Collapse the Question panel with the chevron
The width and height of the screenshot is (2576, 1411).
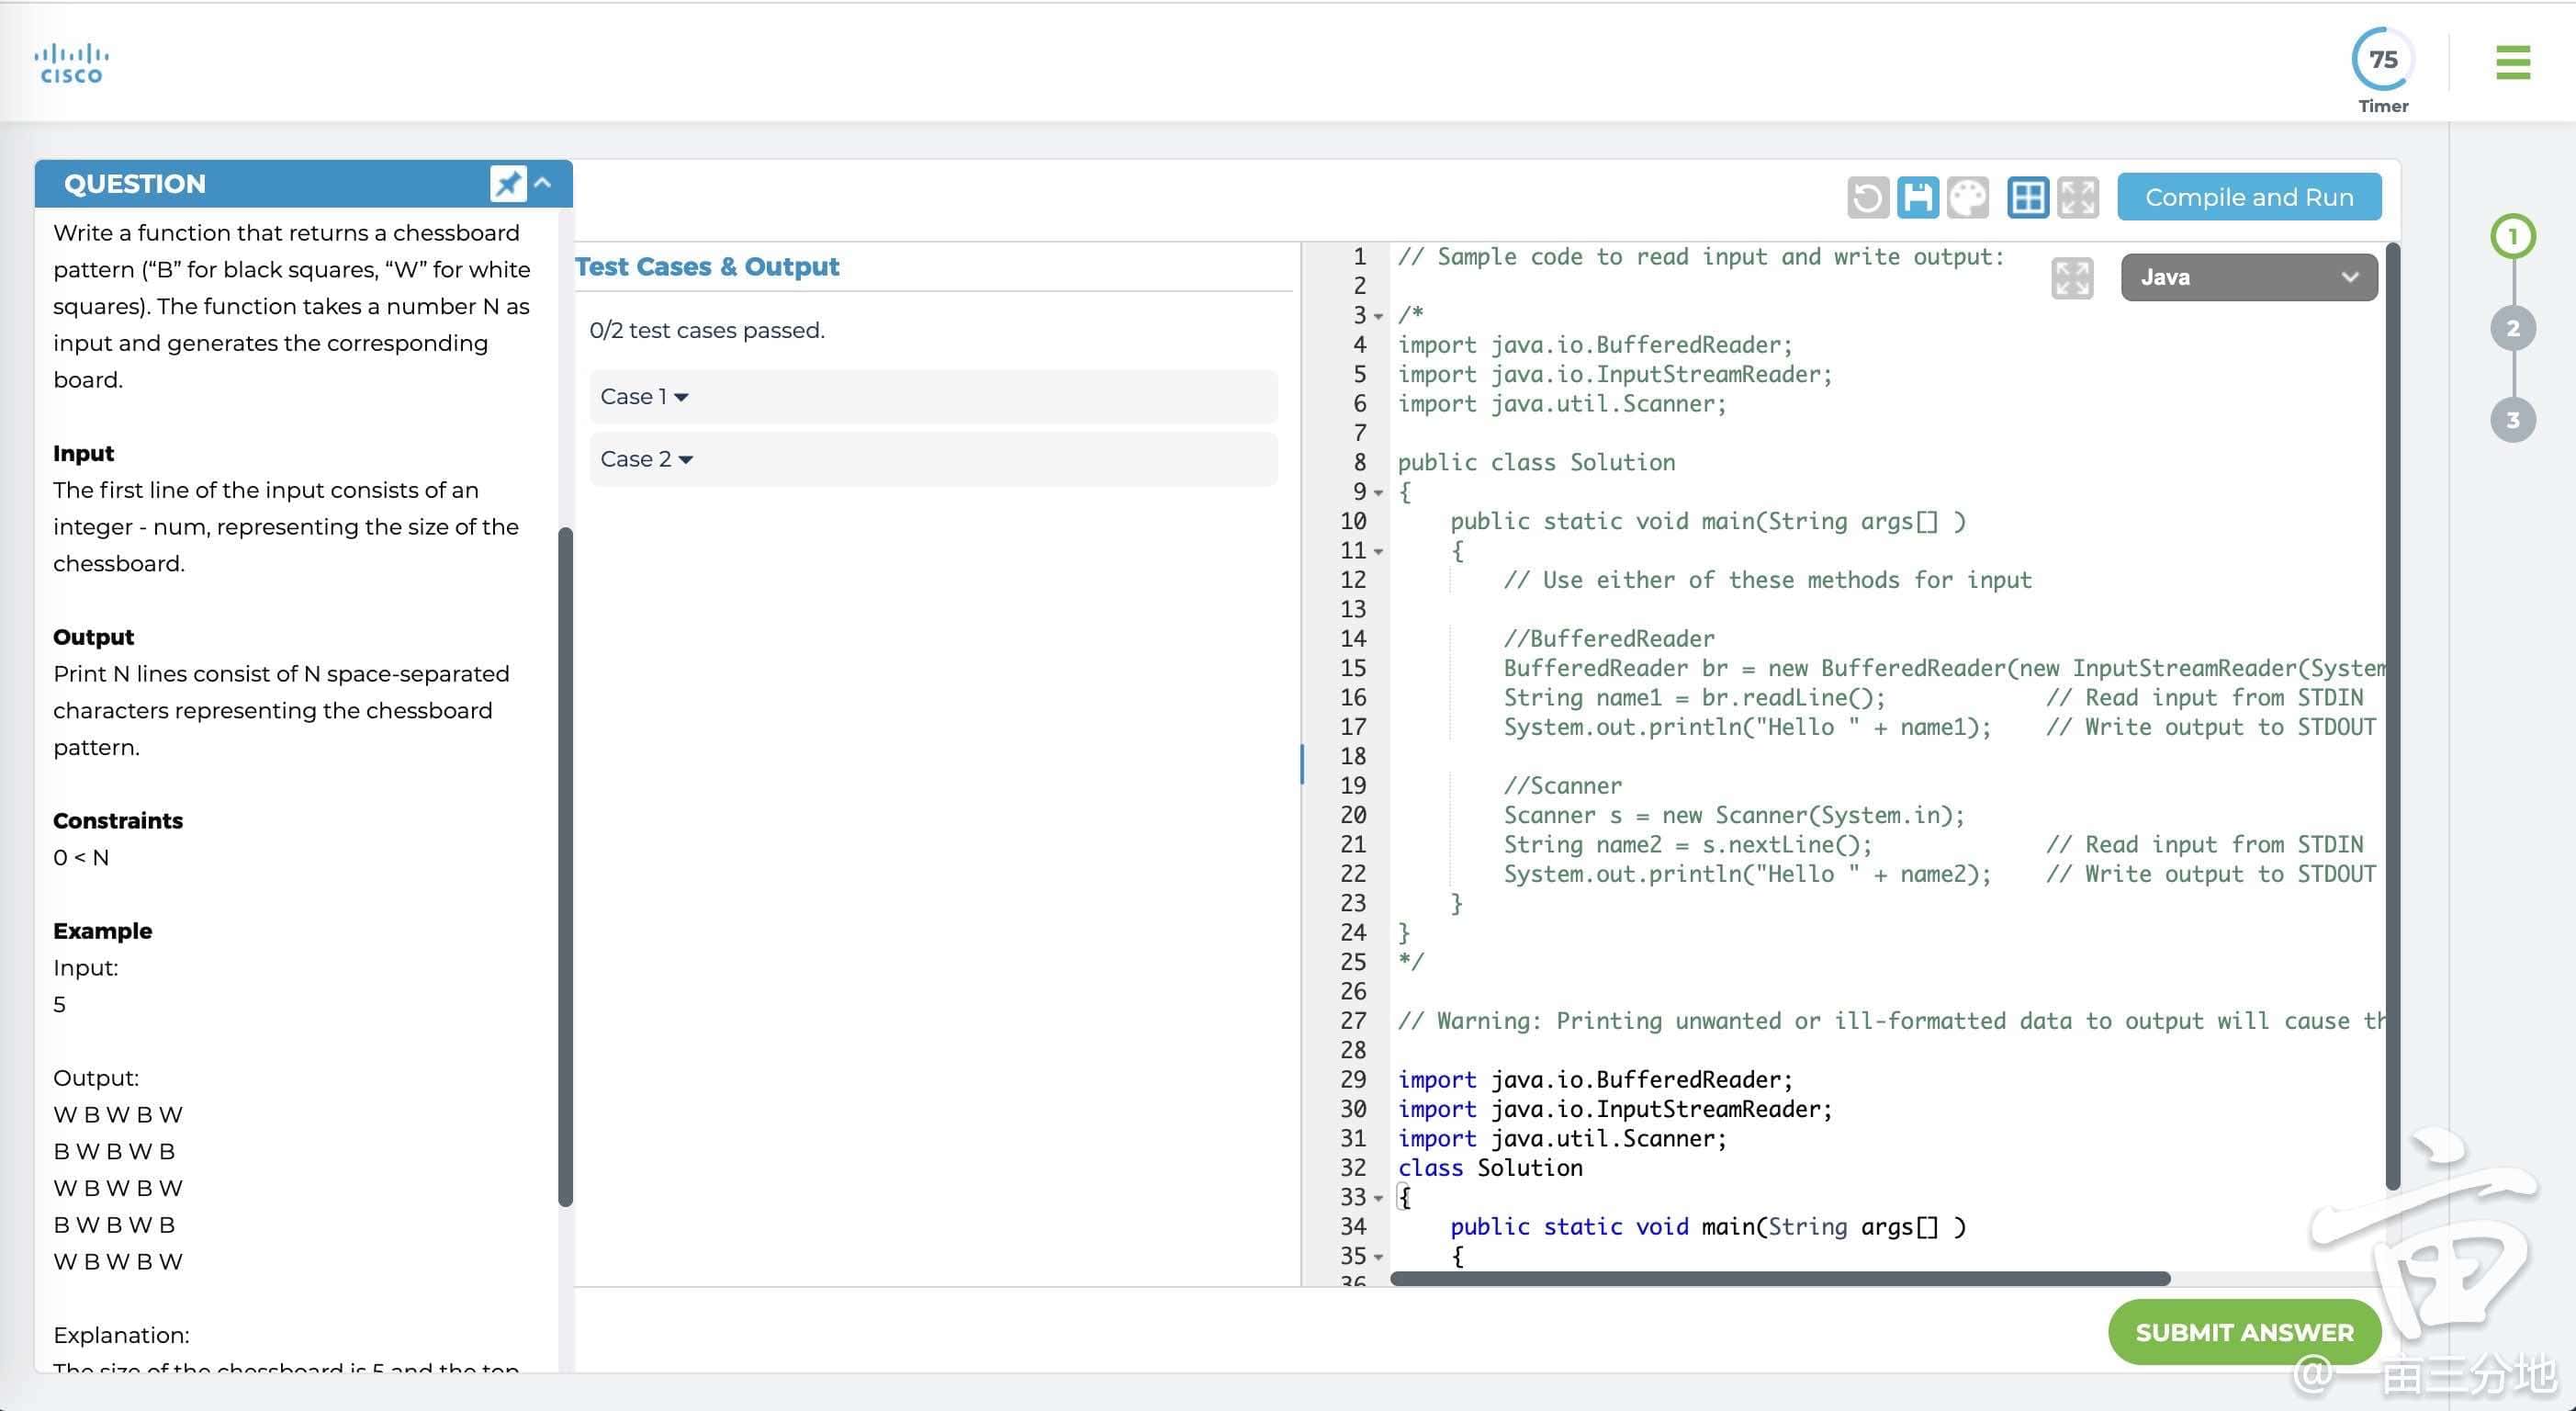point(543,183)
